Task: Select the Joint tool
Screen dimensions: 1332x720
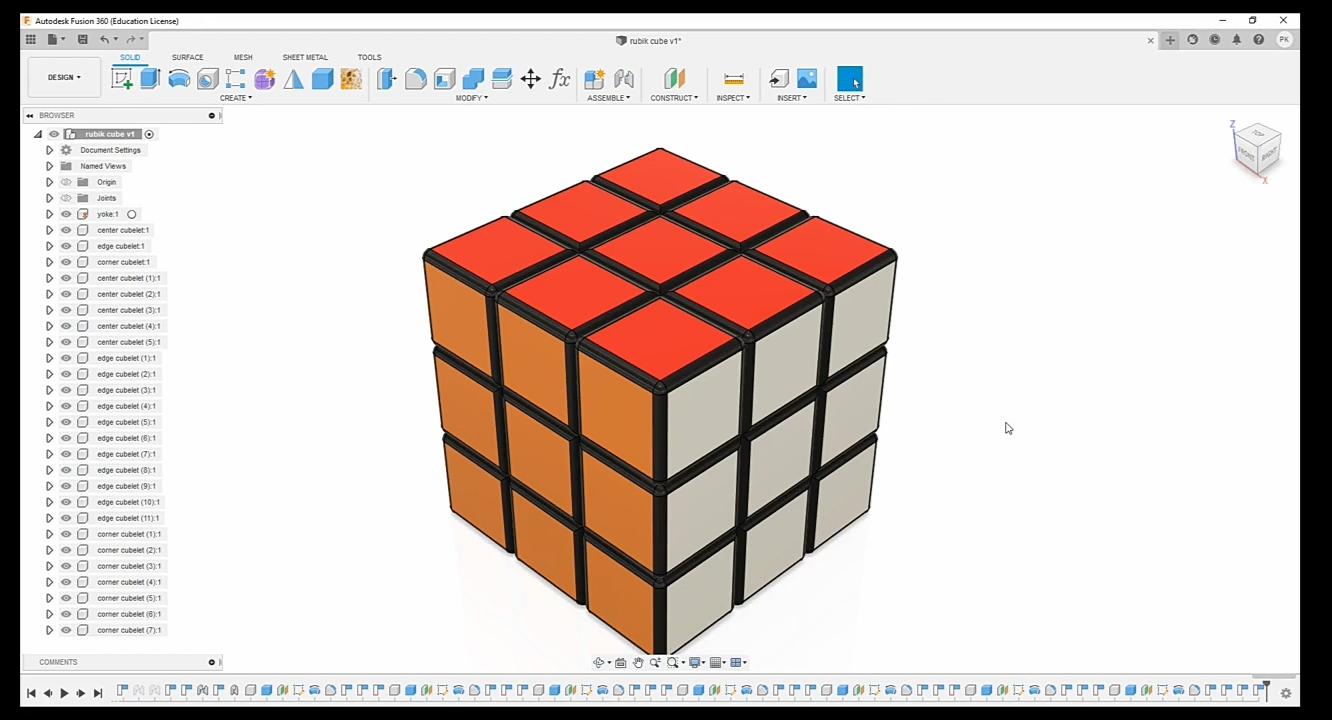Action: (624, 79)
